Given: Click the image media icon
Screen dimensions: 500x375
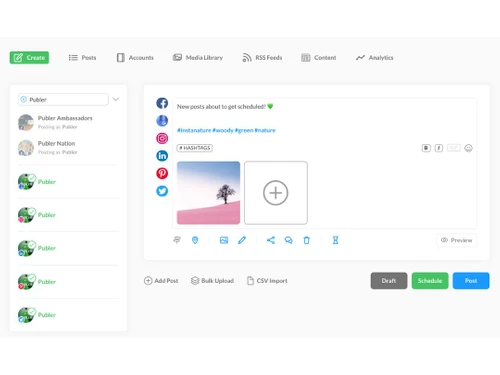Looking at the screenshot, I should 224,240.
